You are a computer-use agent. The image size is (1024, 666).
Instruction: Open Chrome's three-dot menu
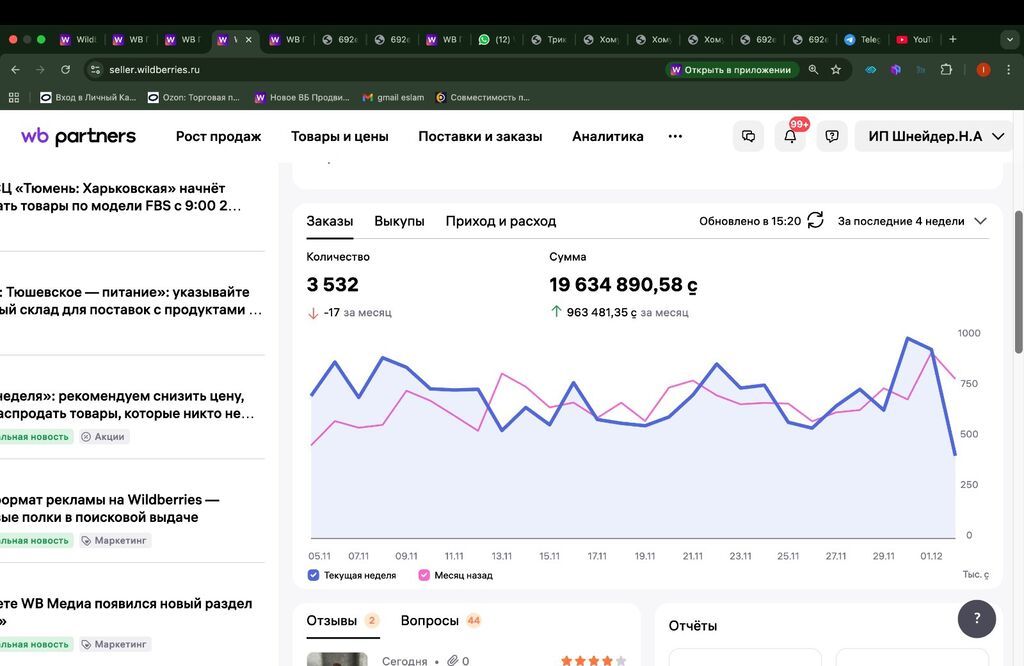[x=1008, y=70]
